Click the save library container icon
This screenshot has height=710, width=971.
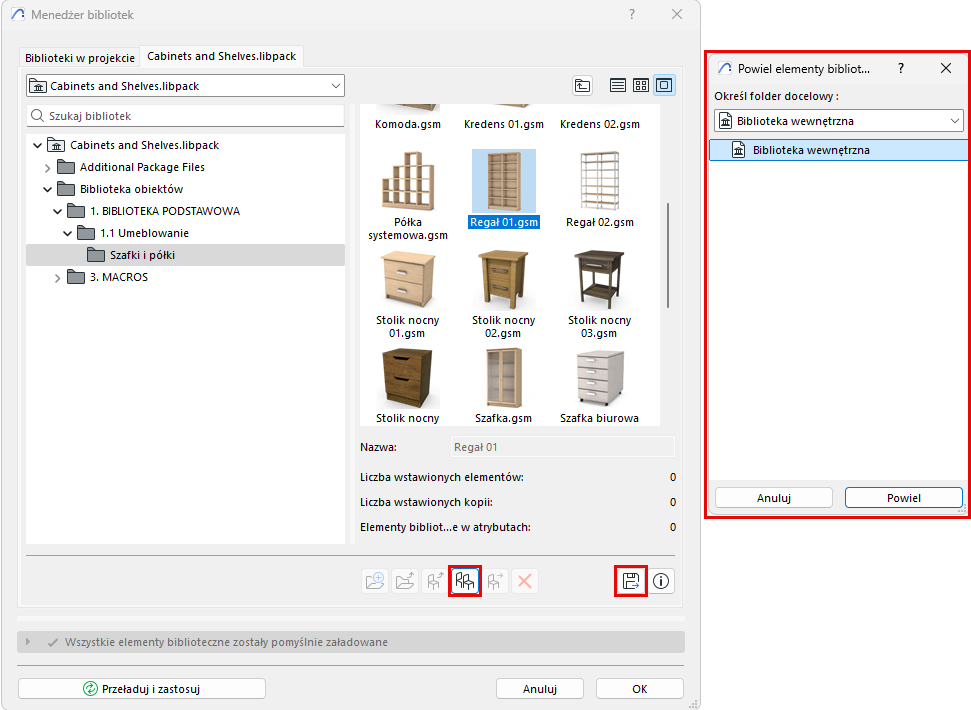(x=630, y=581)
